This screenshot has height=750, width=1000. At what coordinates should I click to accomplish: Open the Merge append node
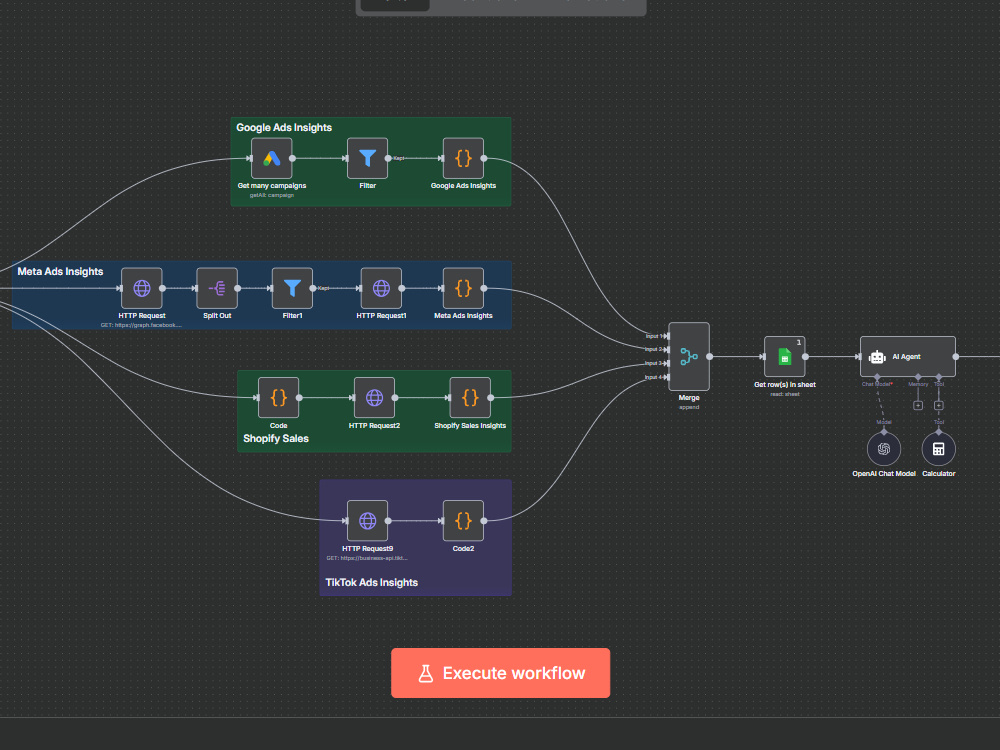pos(689,357)
